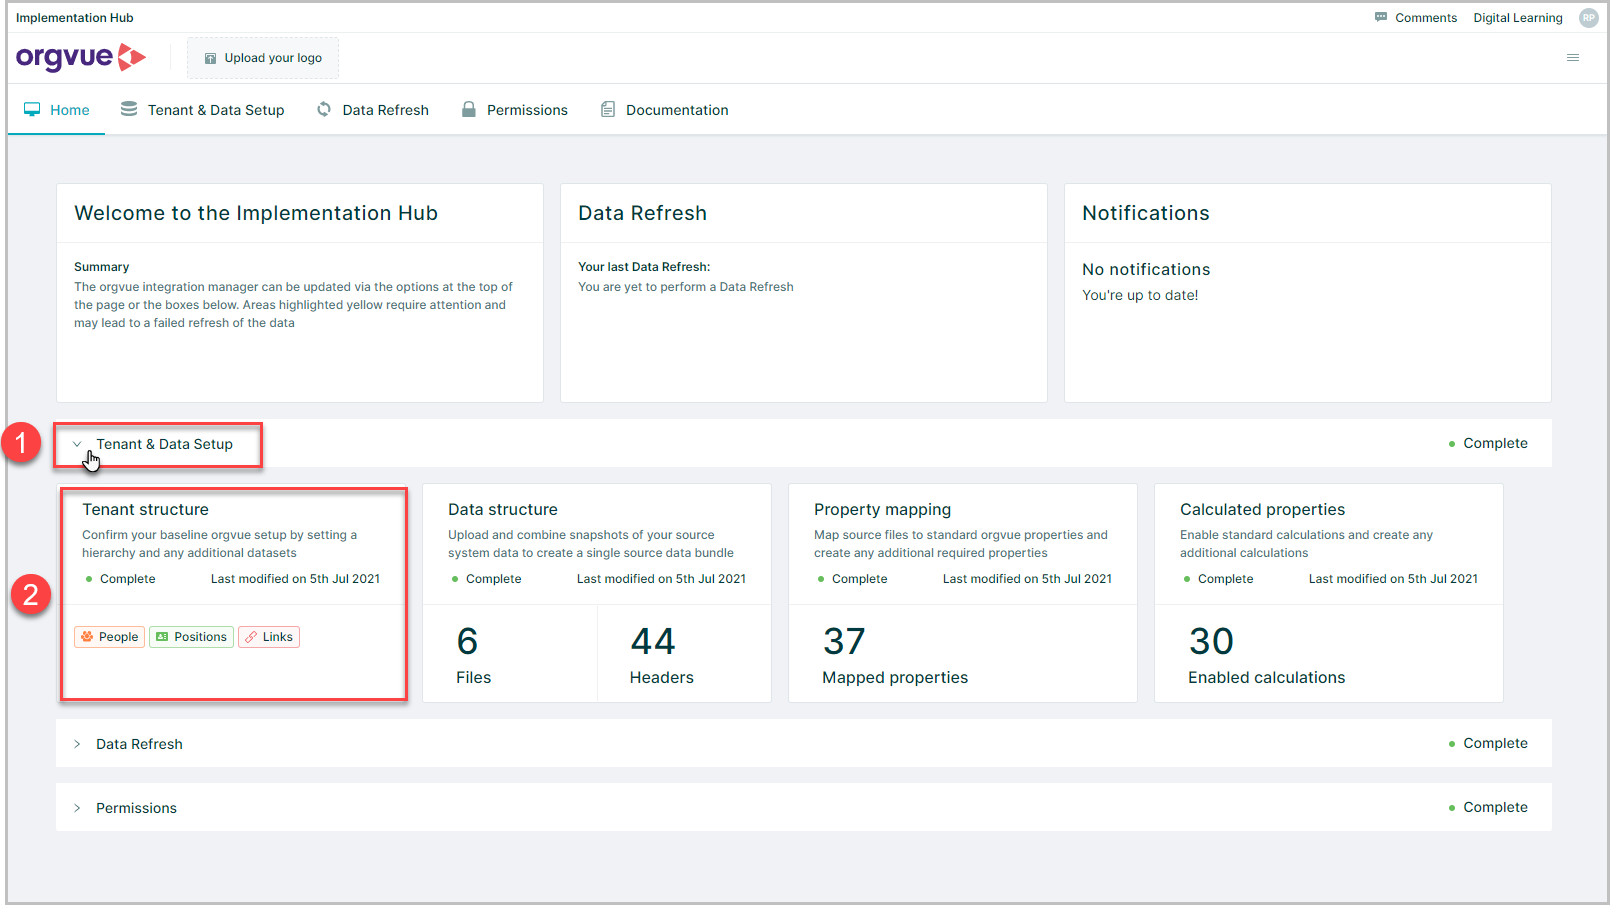Click Complete status on Data Refresh row
The height and width of the screenshot is (905, 1610).
pos(1488,743)
